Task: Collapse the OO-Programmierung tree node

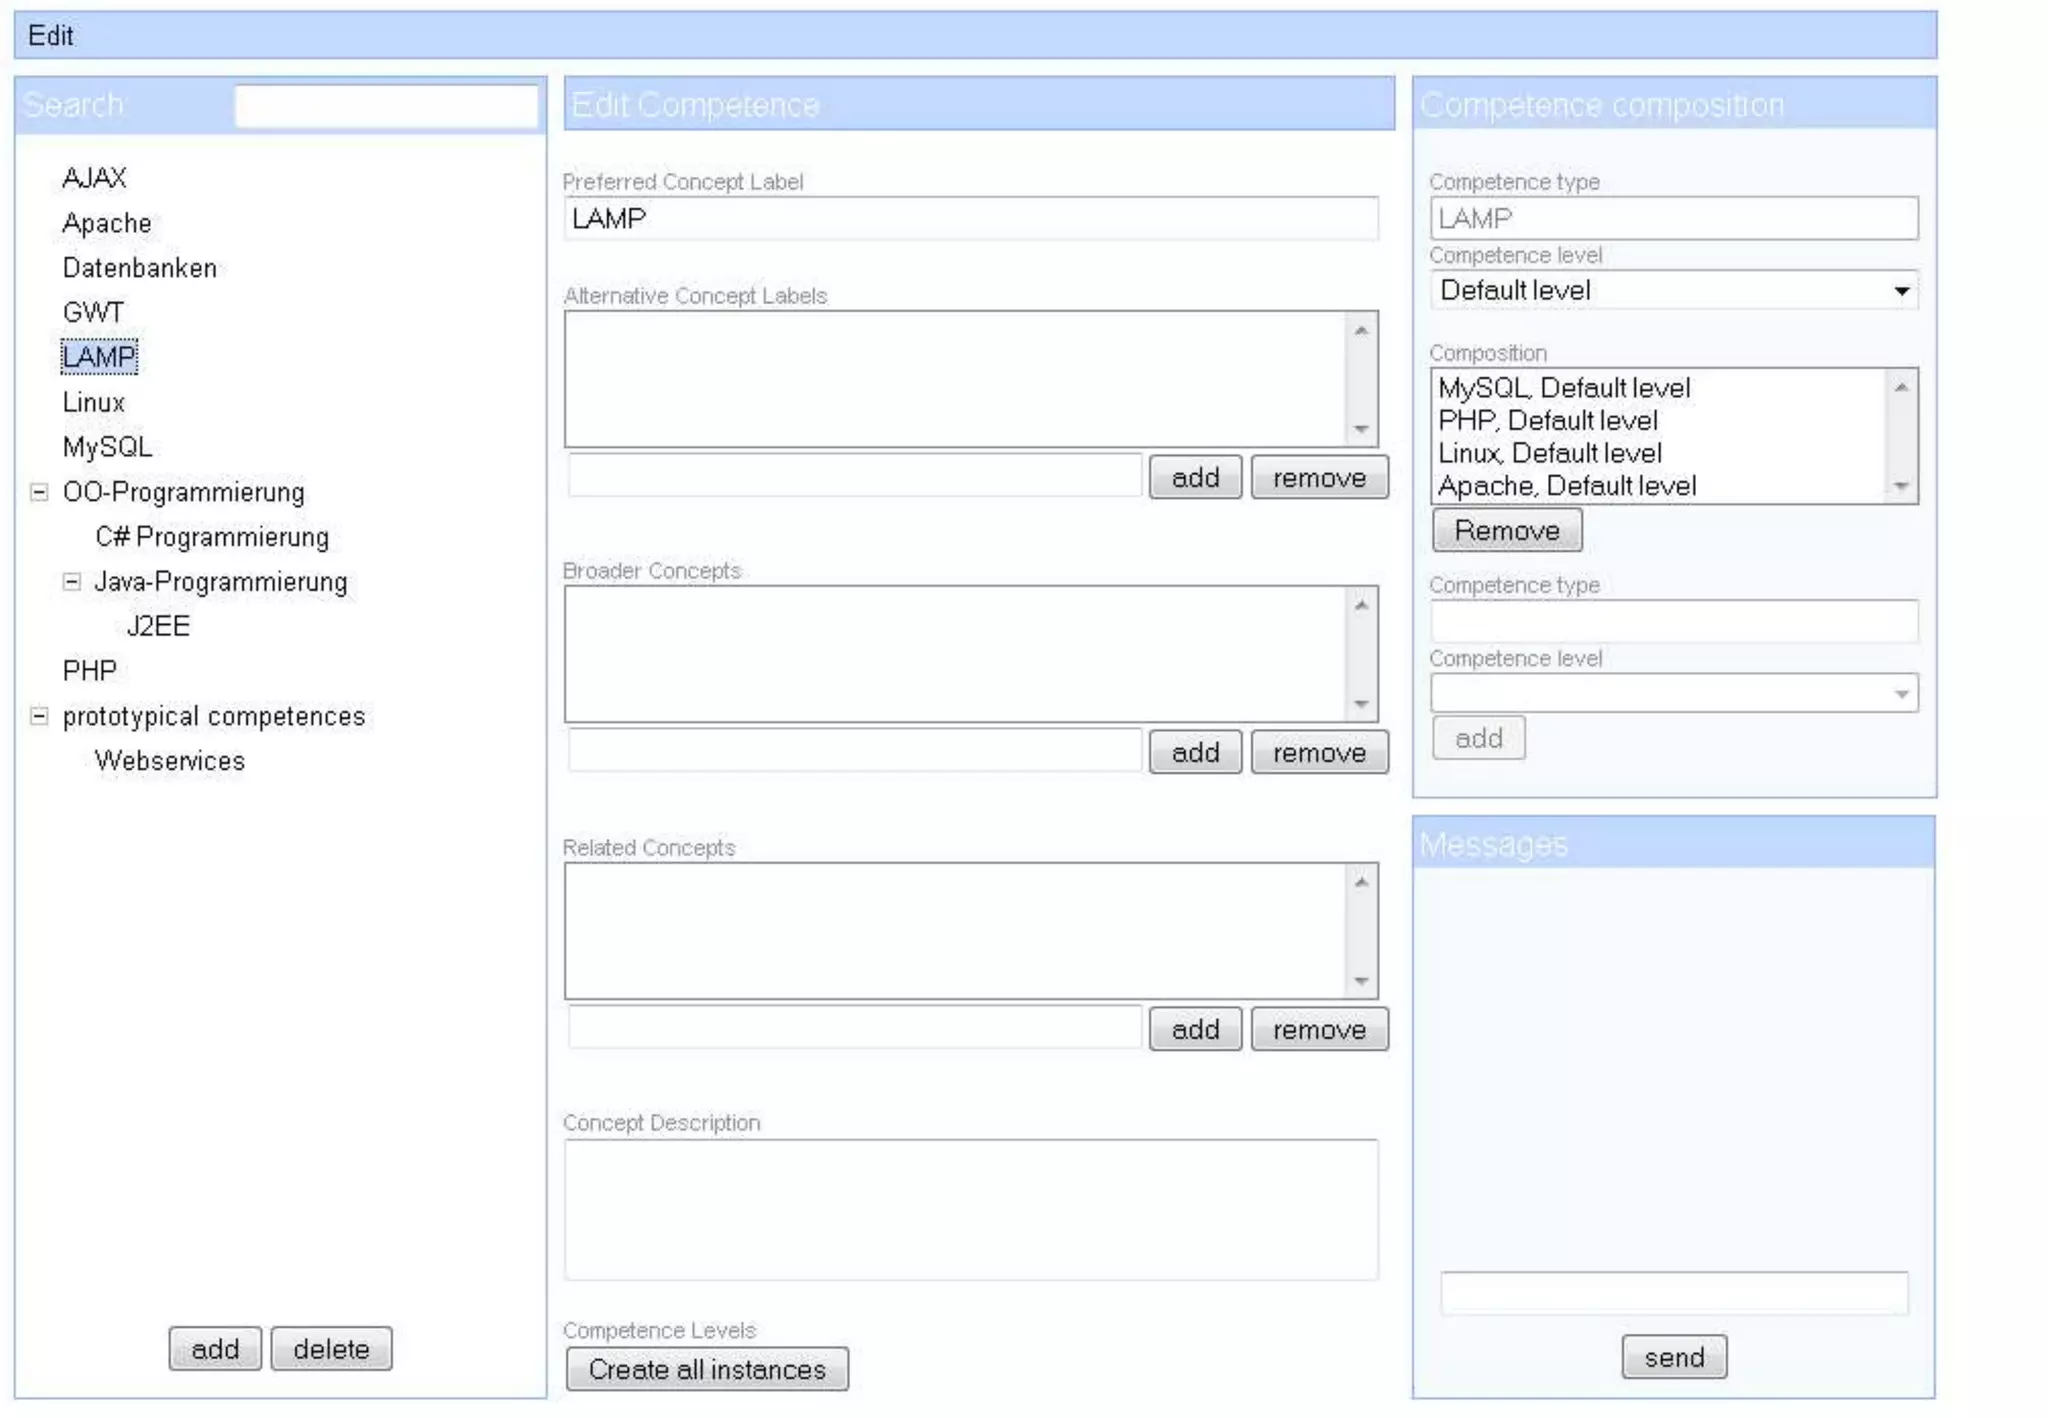Action: click(x=39, y=492)
